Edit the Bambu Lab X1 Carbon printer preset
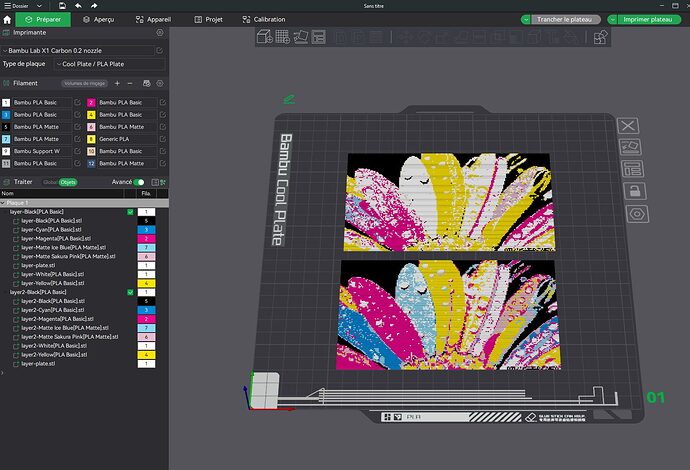The width and height of the screenshot is (690, 470). pos(160,51)
